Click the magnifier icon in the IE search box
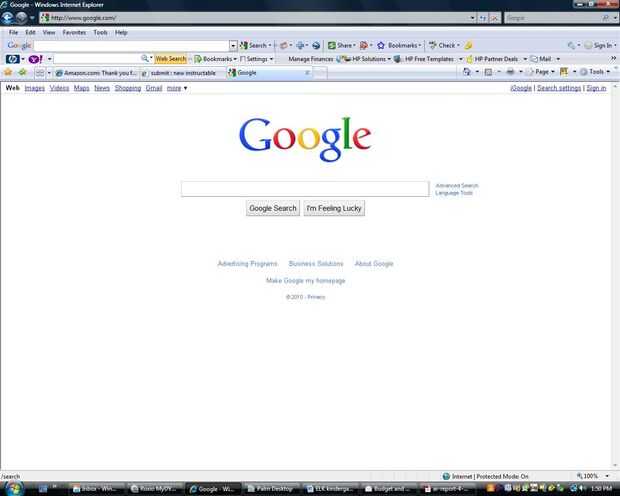 point(605,18)
